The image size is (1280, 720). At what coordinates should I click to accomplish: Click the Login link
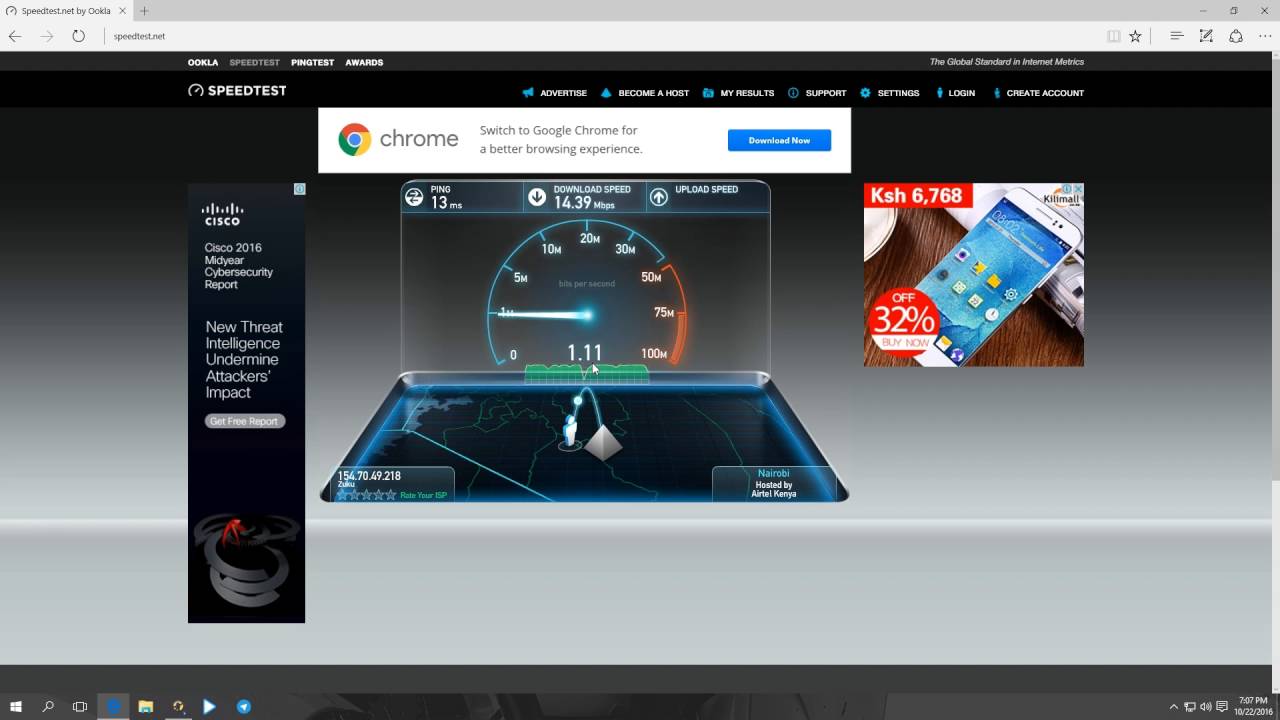point(962,93)
